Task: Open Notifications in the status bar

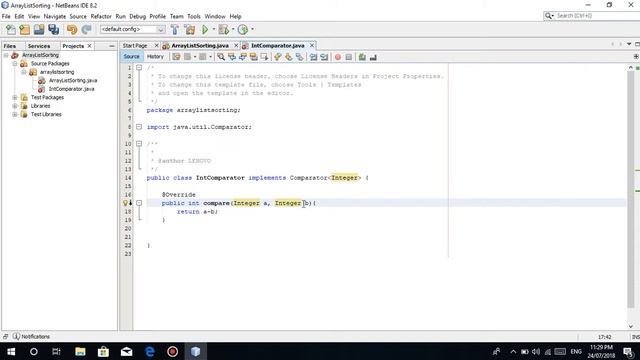Action: point(31,337)
